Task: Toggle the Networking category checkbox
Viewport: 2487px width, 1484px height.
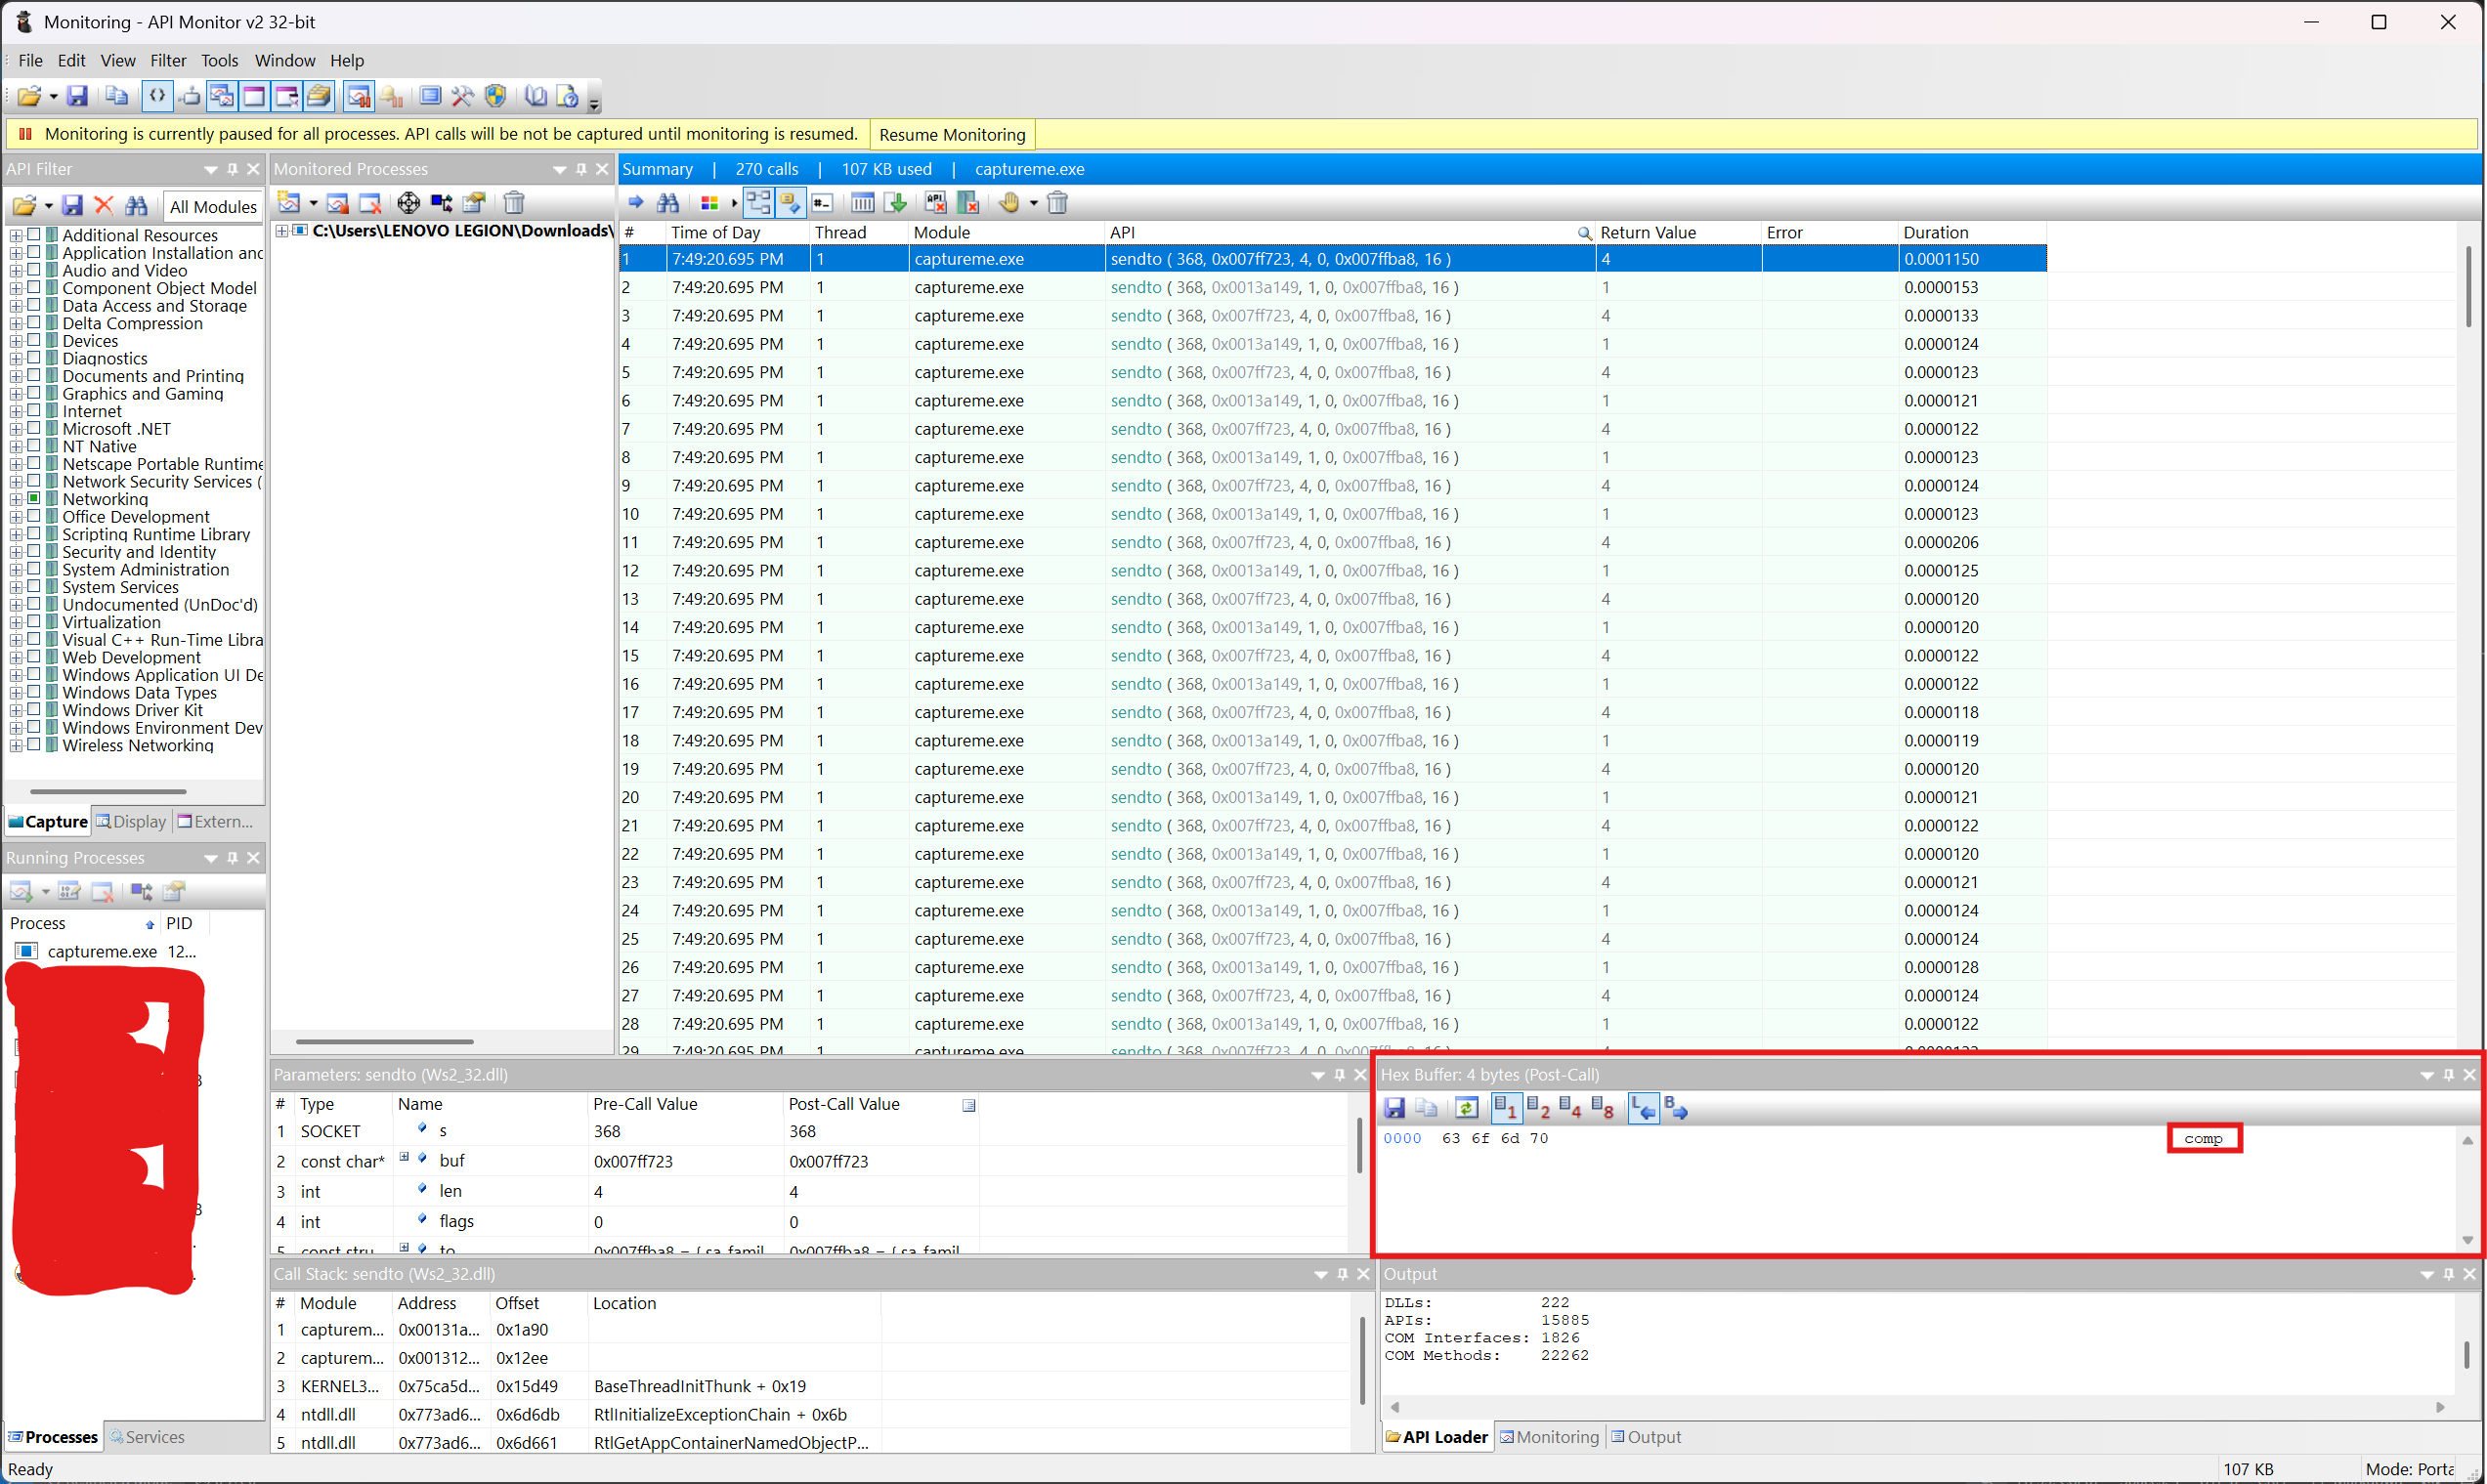Action: click(34, 498)
